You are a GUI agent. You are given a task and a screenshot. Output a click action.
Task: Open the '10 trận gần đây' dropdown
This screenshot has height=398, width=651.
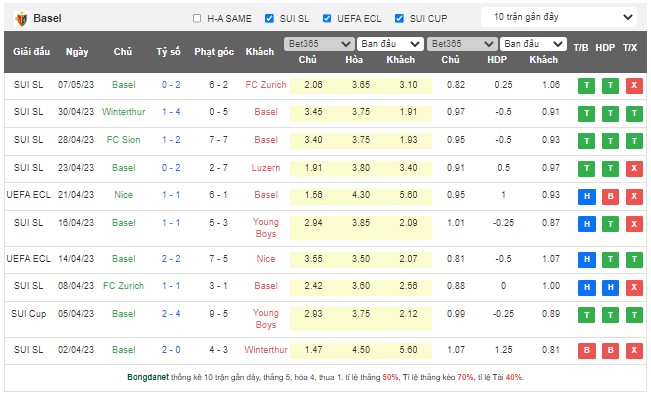coord(559,17)
